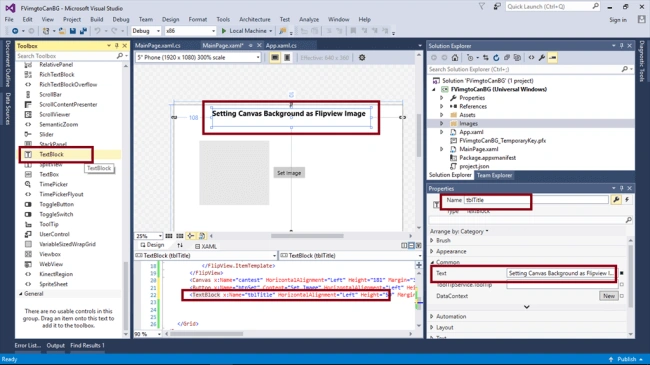
Task: Click View Code icon in Solution Explorer
Action: [x=531, y=58]
